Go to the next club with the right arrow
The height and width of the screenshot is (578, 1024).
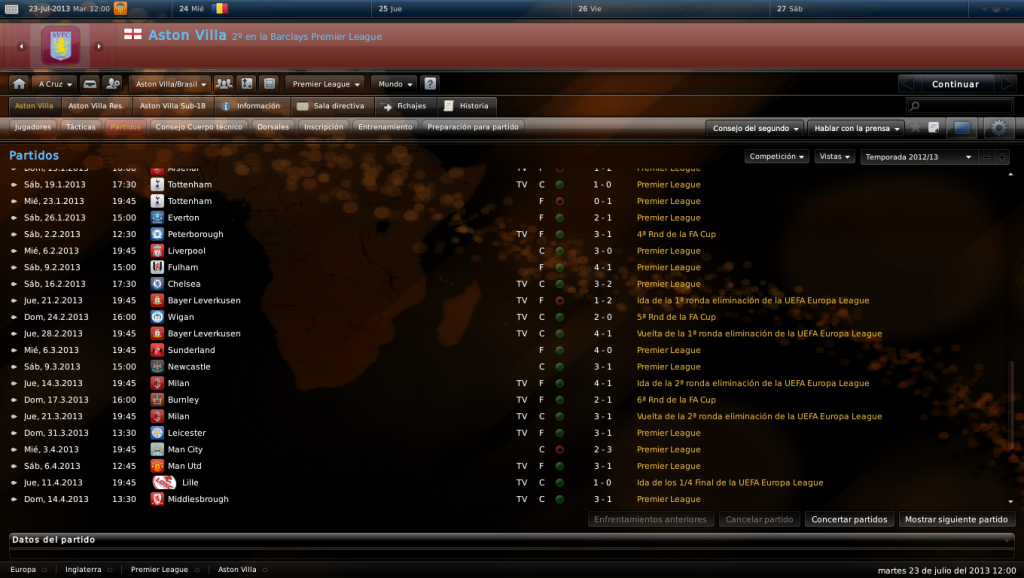pyautogui.click(x=99, y=46)
